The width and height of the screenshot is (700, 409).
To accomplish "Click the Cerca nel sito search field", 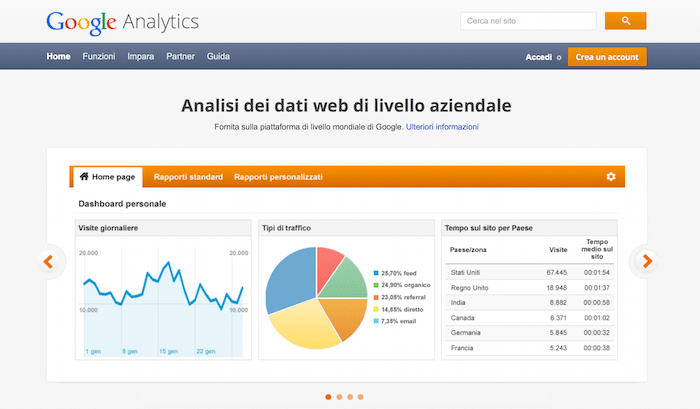I will (x=528, y=21).
